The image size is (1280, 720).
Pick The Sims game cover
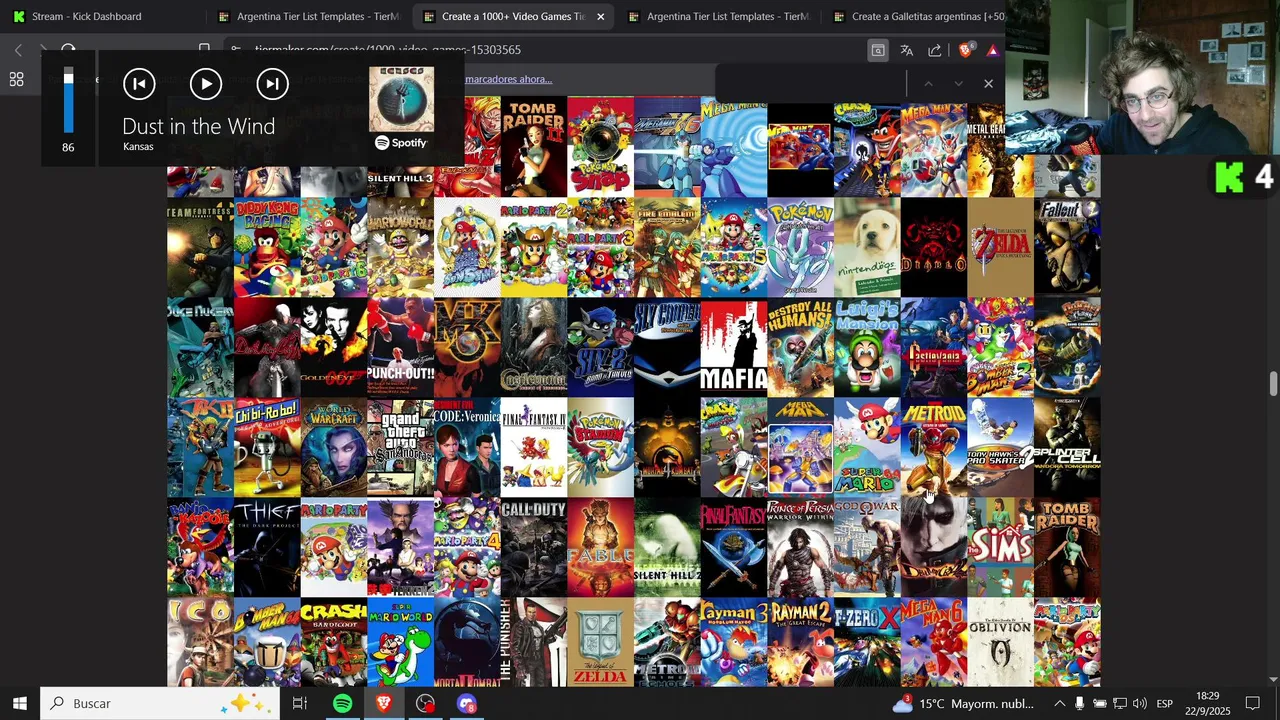pyautogui.click(x=1000, y=547)
